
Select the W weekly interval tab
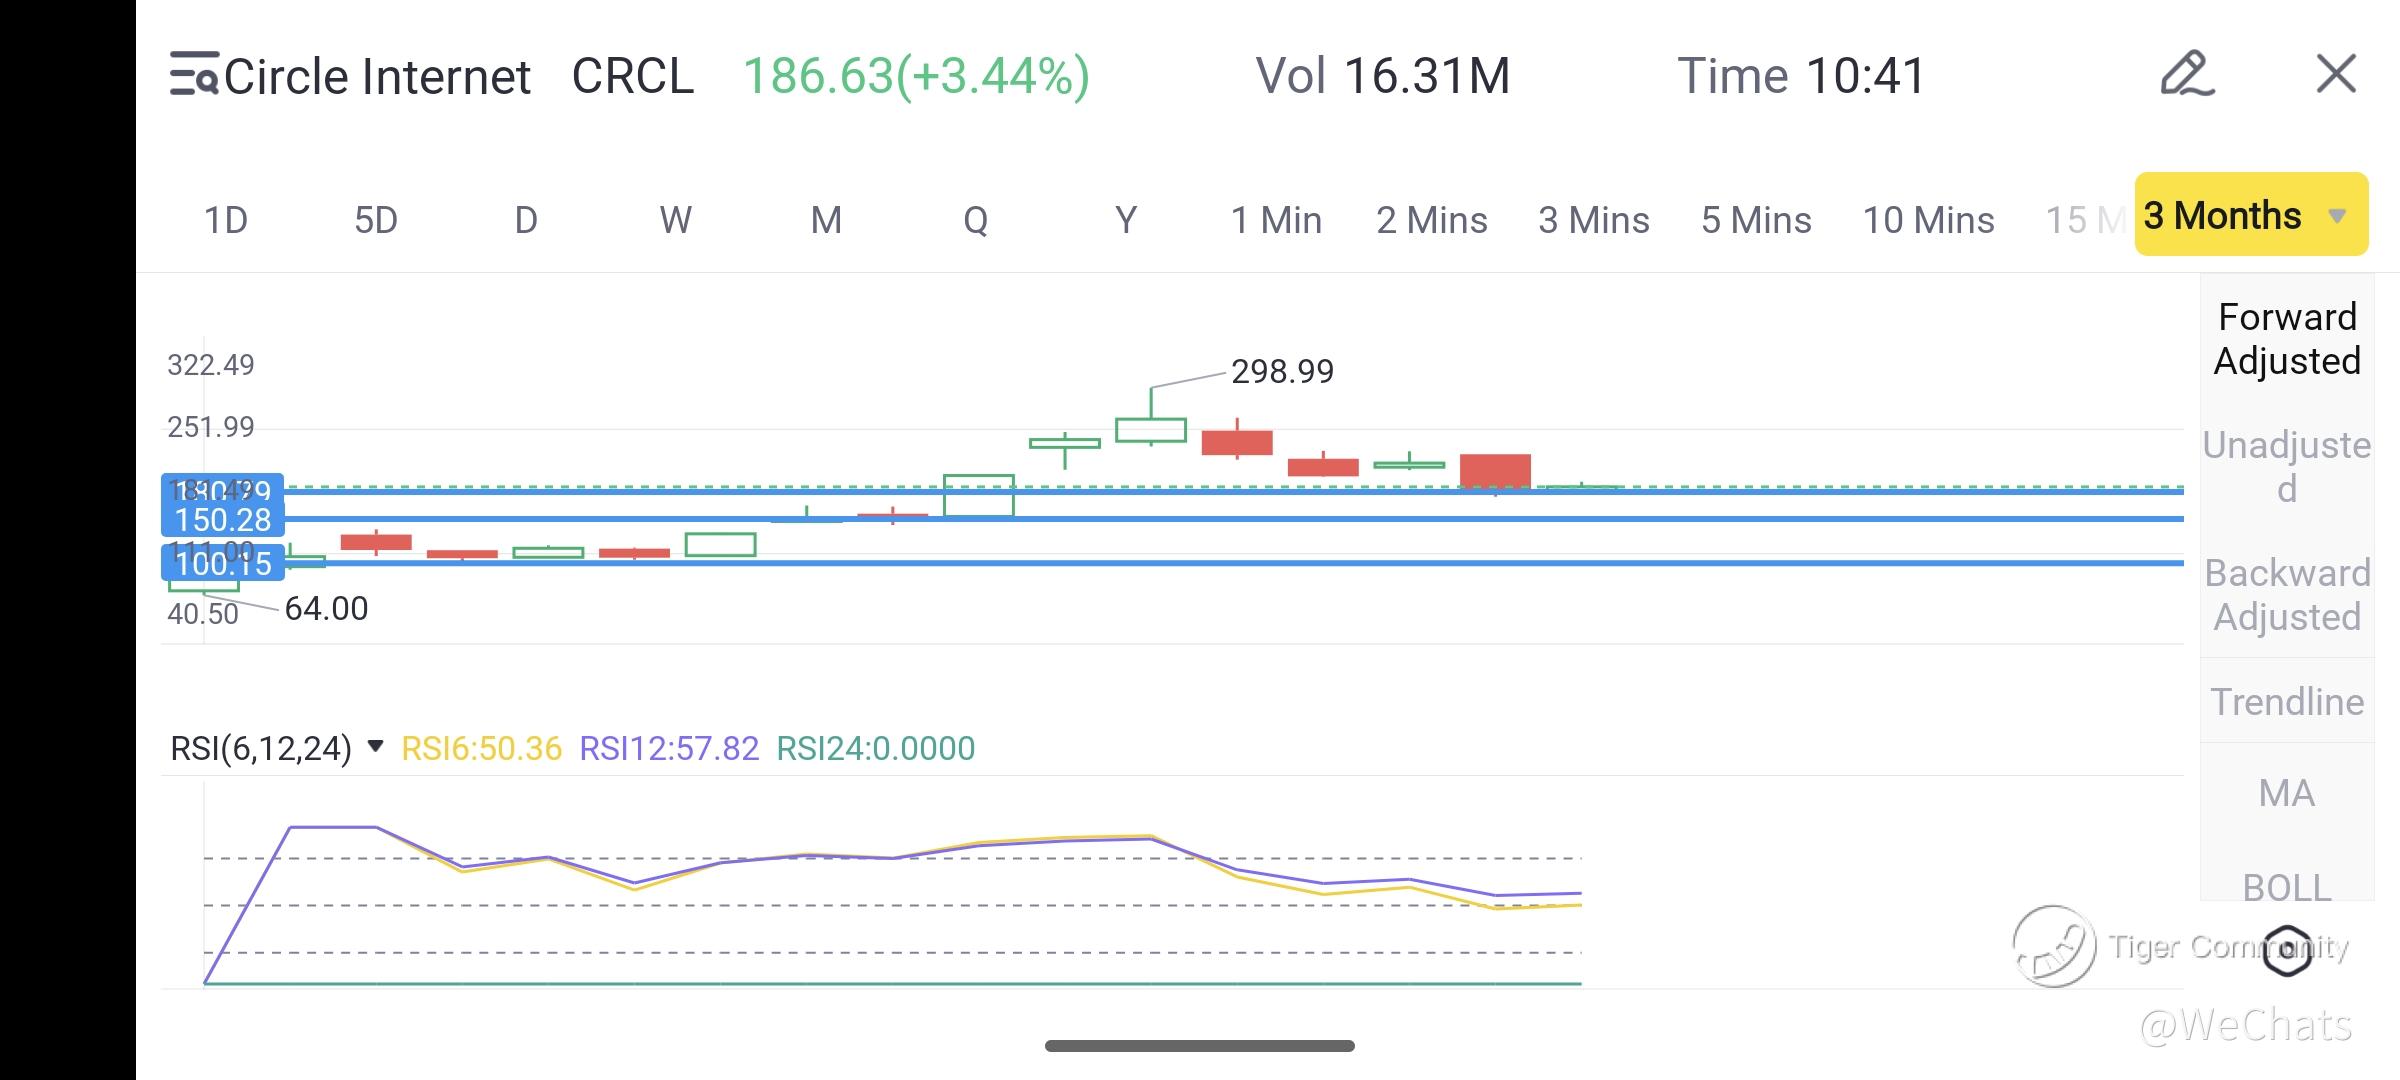tap(676, 220)
